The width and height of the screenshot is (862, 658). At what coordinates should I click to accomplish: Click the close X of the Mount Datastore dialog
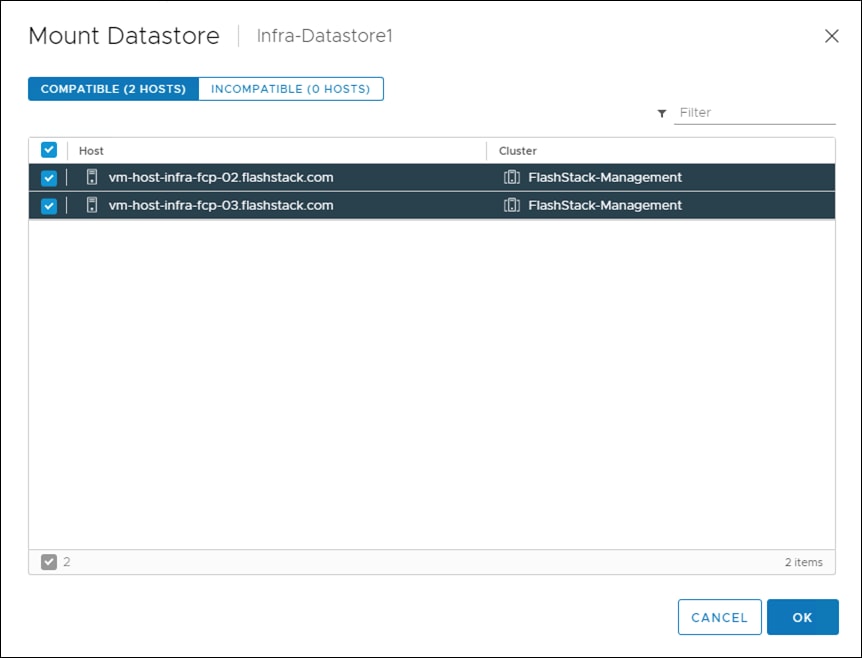pos(831,36)
